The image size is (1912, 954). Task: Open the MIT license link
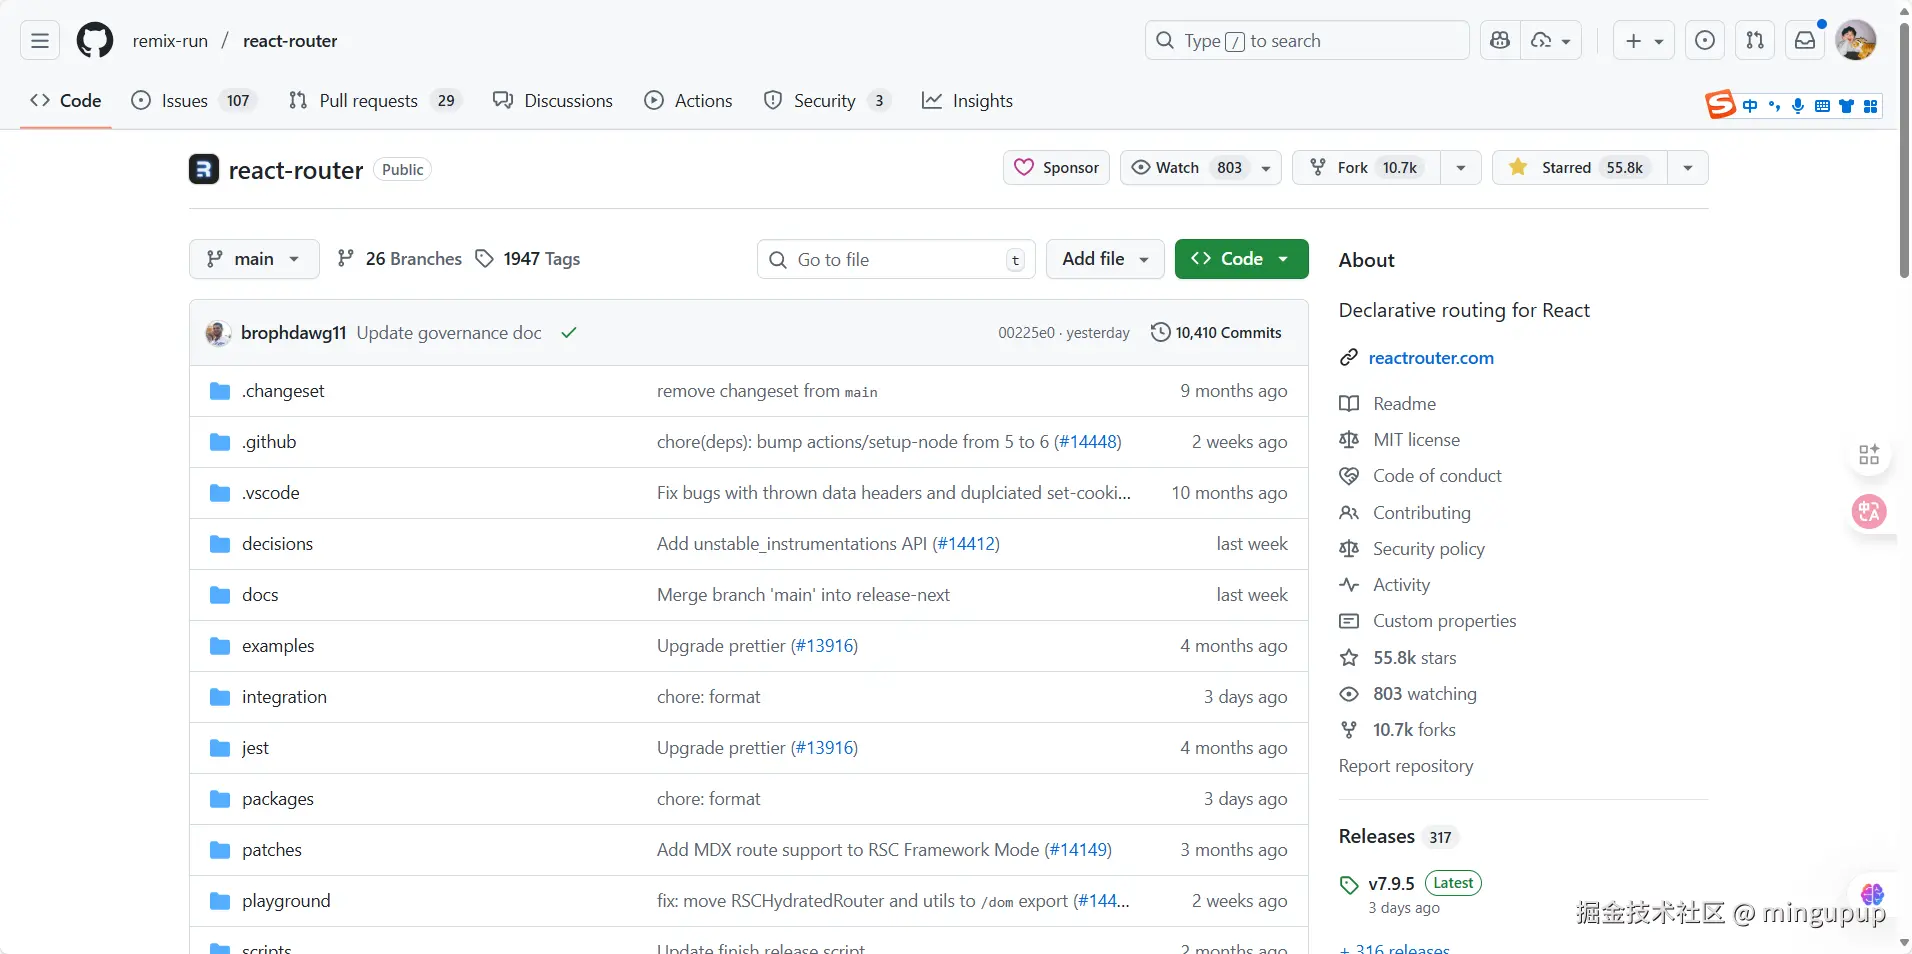pyautogui.click(x=1416, y=440)
